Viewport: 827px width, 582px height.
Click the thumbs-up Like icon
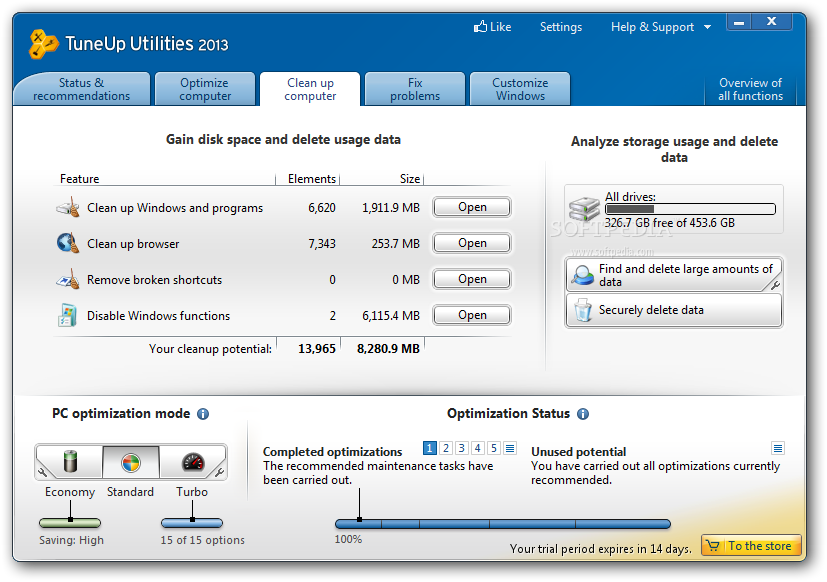(x=480, y=26)
